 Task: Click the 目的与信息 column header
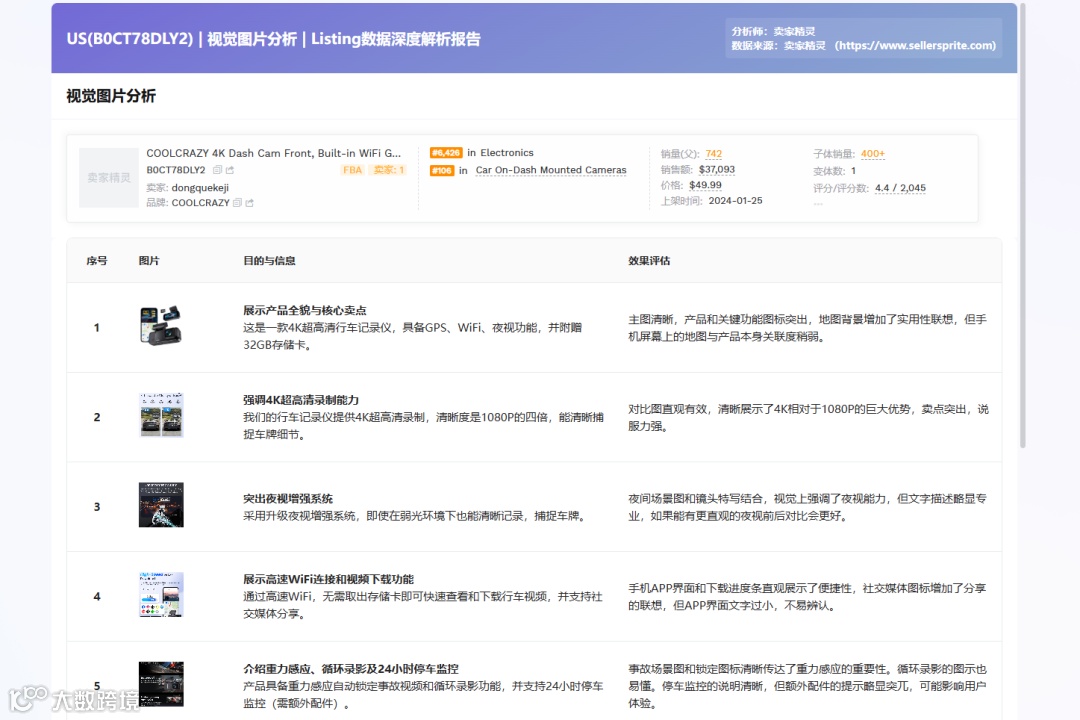(269, 260)
